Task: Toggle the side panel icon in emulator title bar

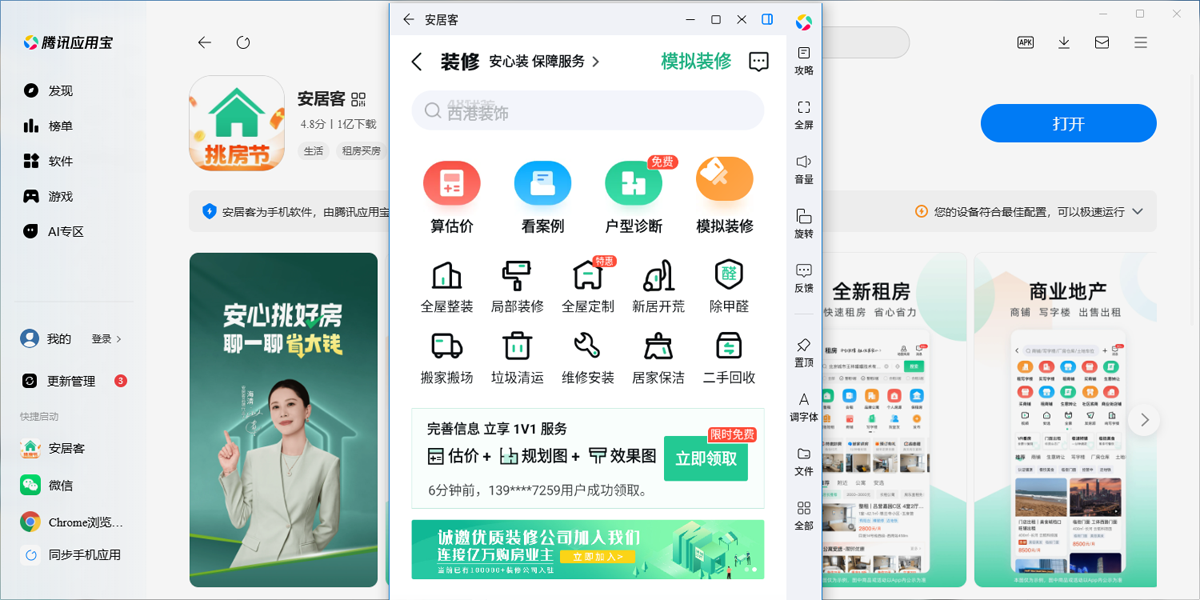Action: 767,19
